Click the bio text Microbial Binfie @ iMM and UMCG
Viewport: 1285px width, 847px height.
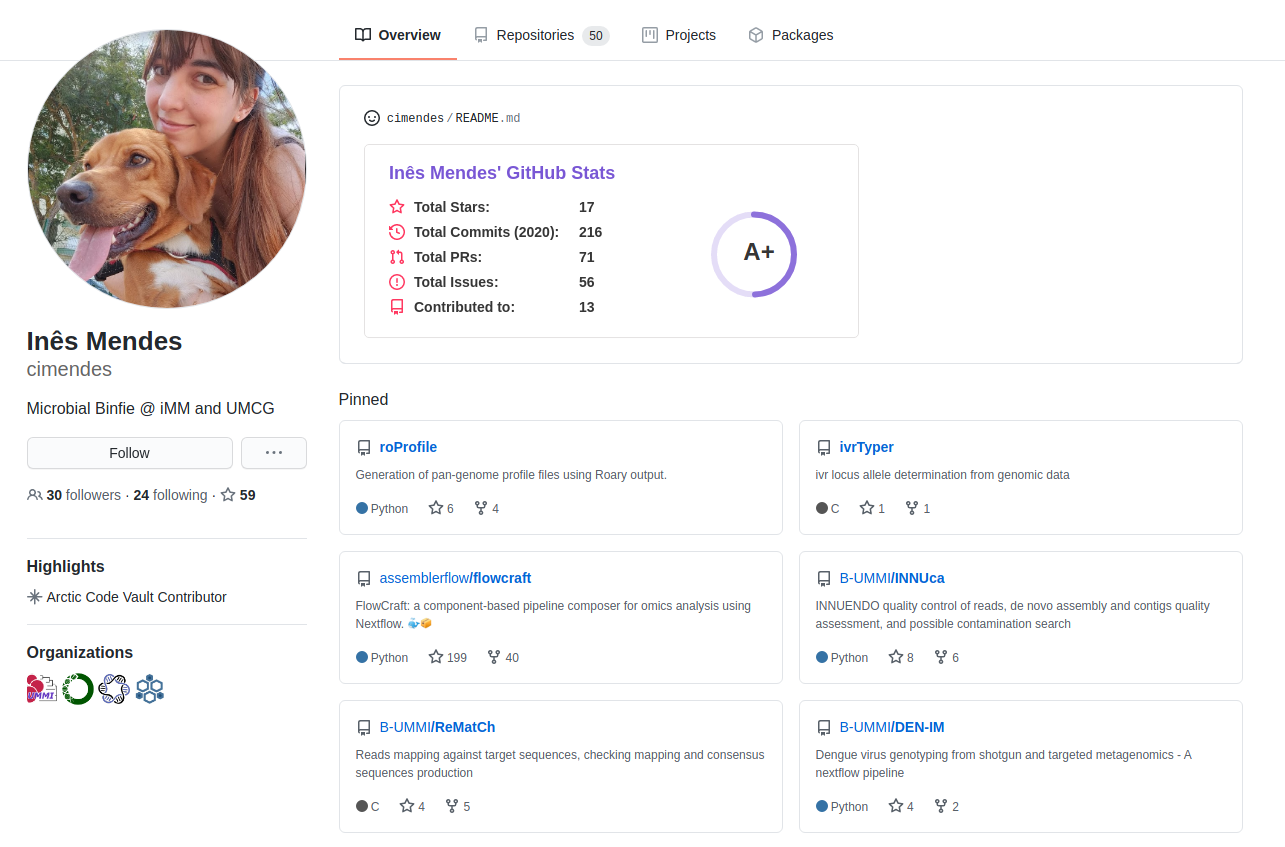pyautogui.click(x=151, y=408)
